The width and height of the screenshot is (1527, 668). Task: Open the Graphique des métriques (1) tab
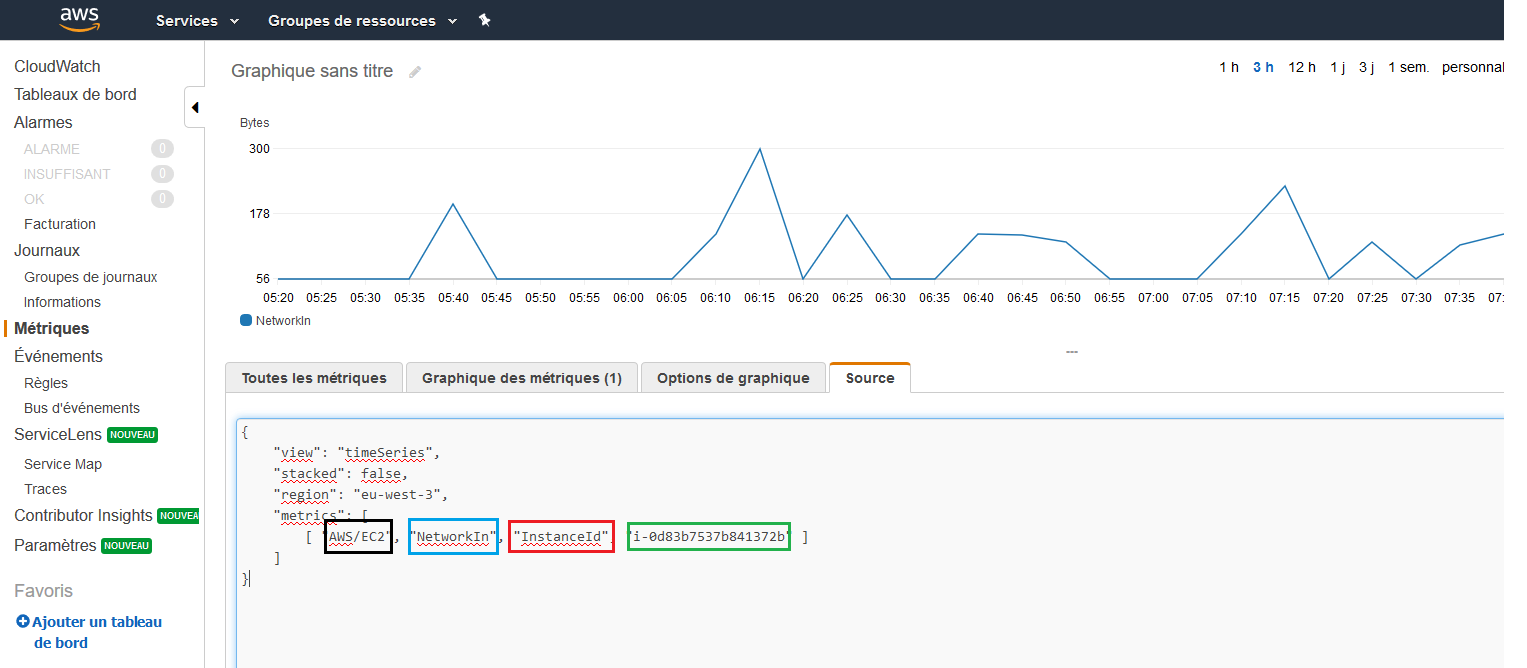coord(522,378)
